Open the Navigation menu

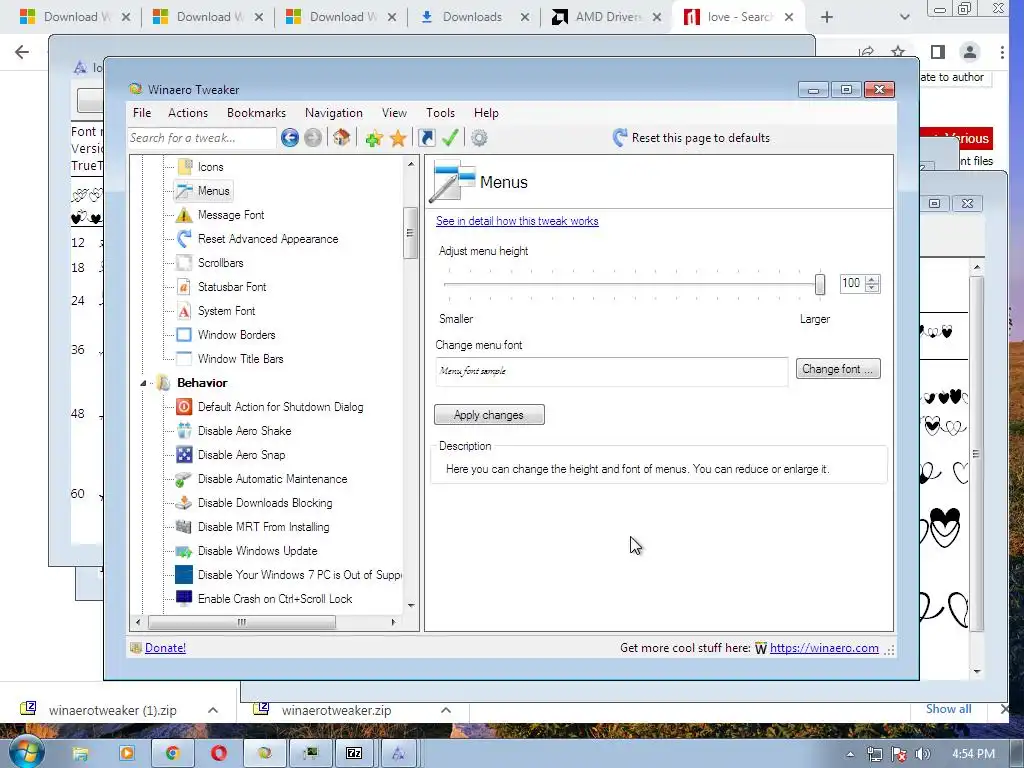click(334, 113)
